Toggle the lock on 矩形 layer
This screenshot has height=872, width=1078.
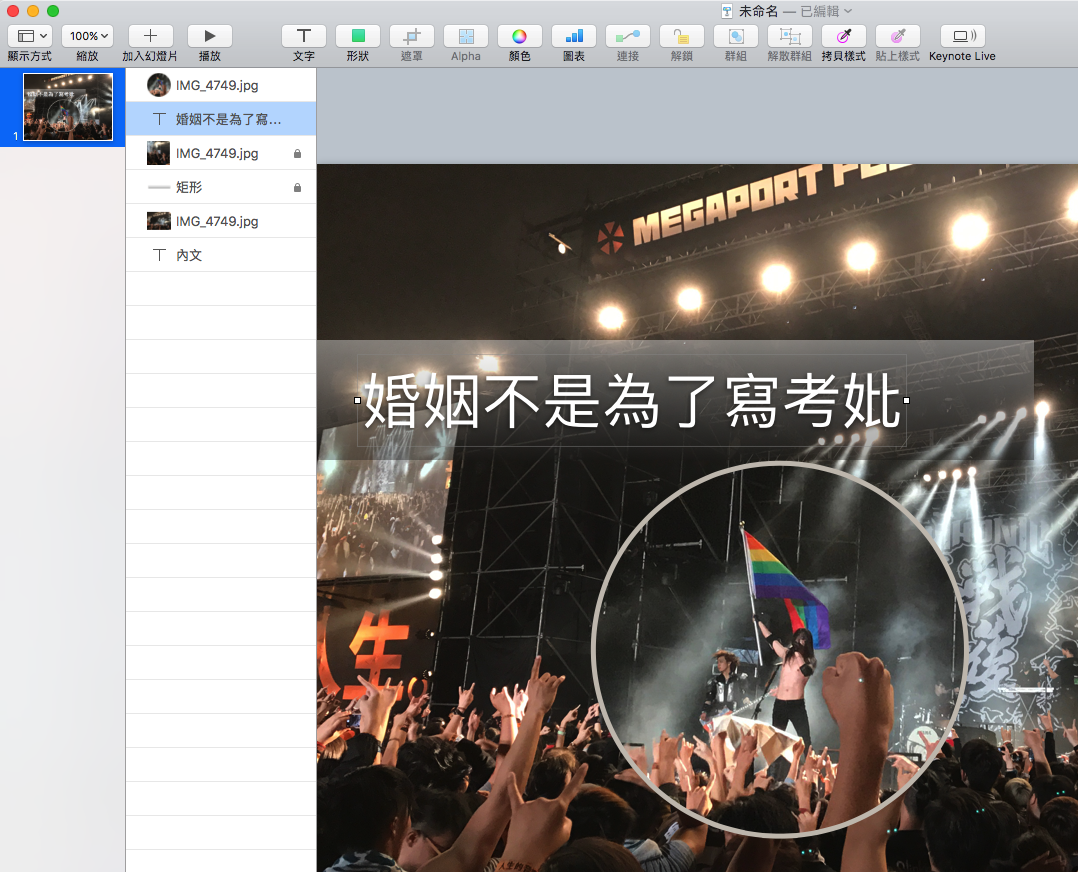tap(297, 188)
